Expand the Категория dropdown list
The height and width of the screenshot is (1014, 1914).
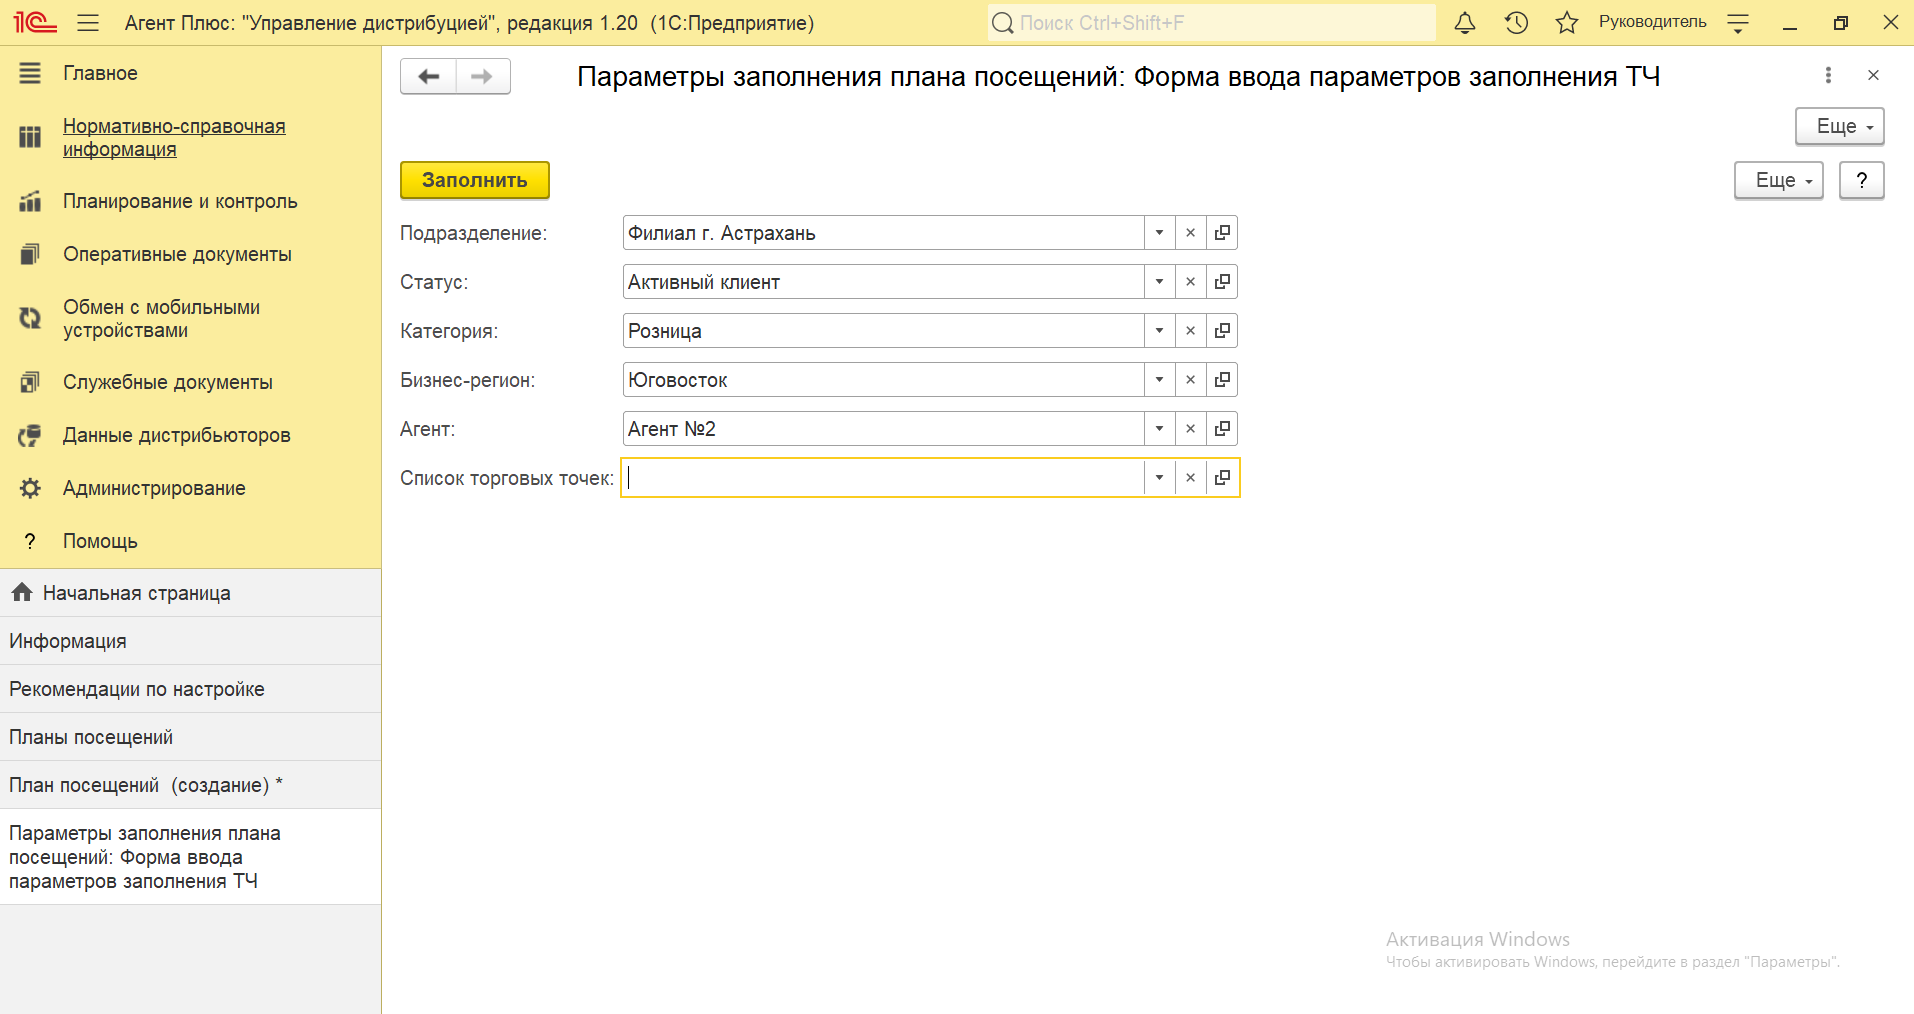coord(1159,331)
